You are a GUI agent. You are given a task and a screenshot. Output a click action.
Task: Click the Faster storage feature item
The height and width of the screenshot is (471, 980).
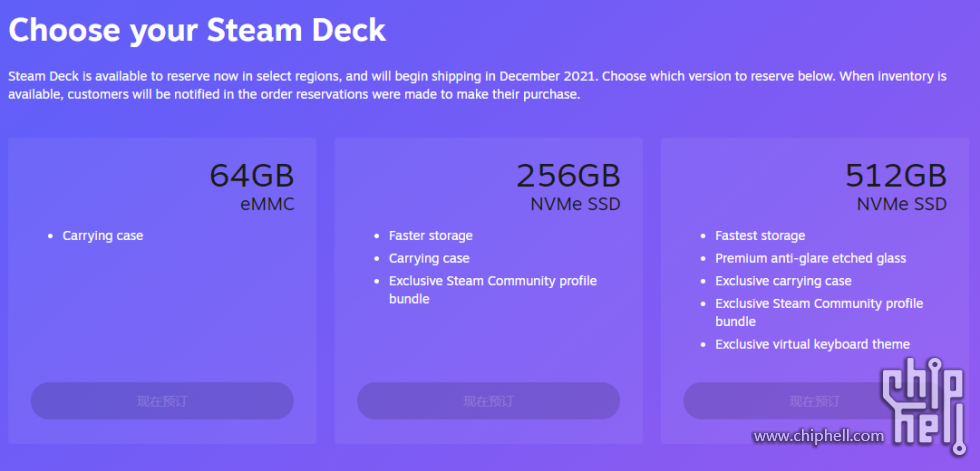431,236
